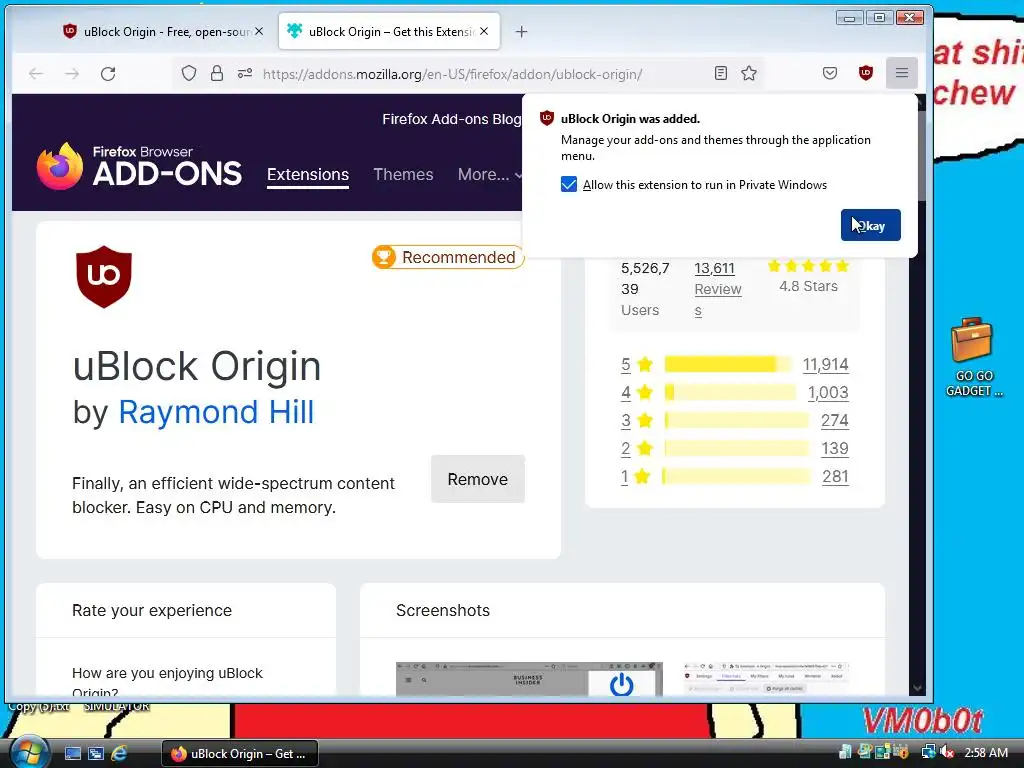This screenshot has height=768, width=1024.
Task: Click the Okay button in the popup
Action: coord(870,225)
